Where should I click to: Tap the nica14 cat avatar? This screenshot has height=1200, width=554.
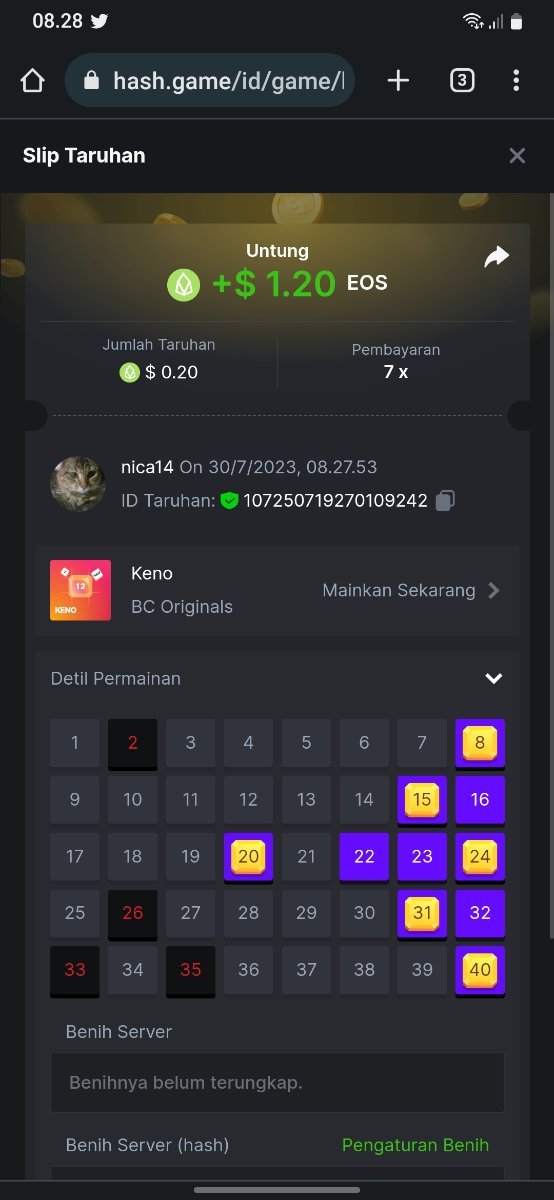[78, 484]
